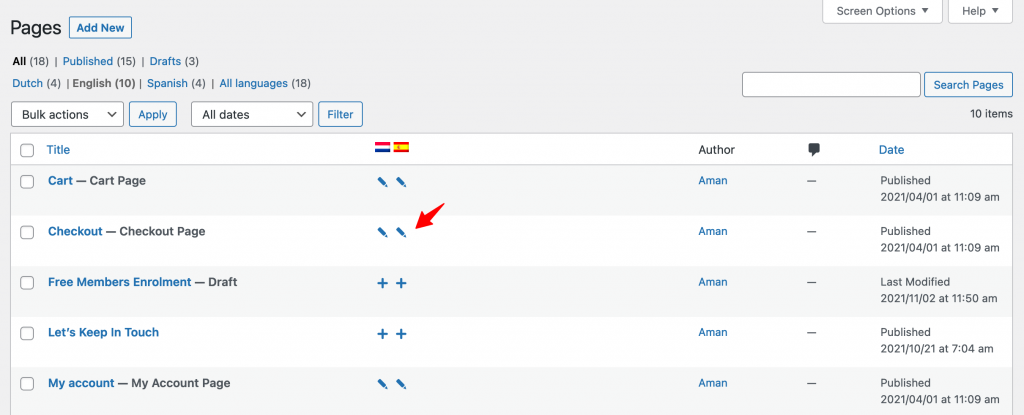This screenshot has width=1024, height=415.
Task: Click the 2021/10/21 at 7:04 am date
Action: tap(936, 349)
